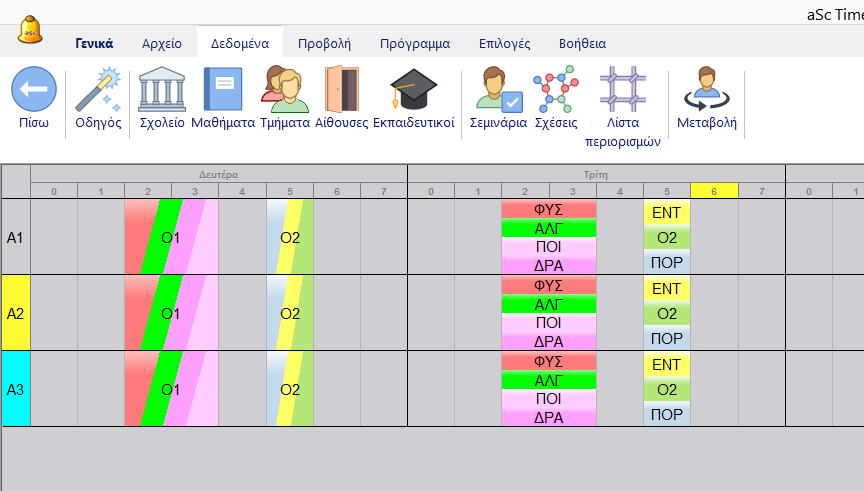Open Σχέσεις relations network icon
This screenshot has height=491, width=864.
tap(556, 90)
